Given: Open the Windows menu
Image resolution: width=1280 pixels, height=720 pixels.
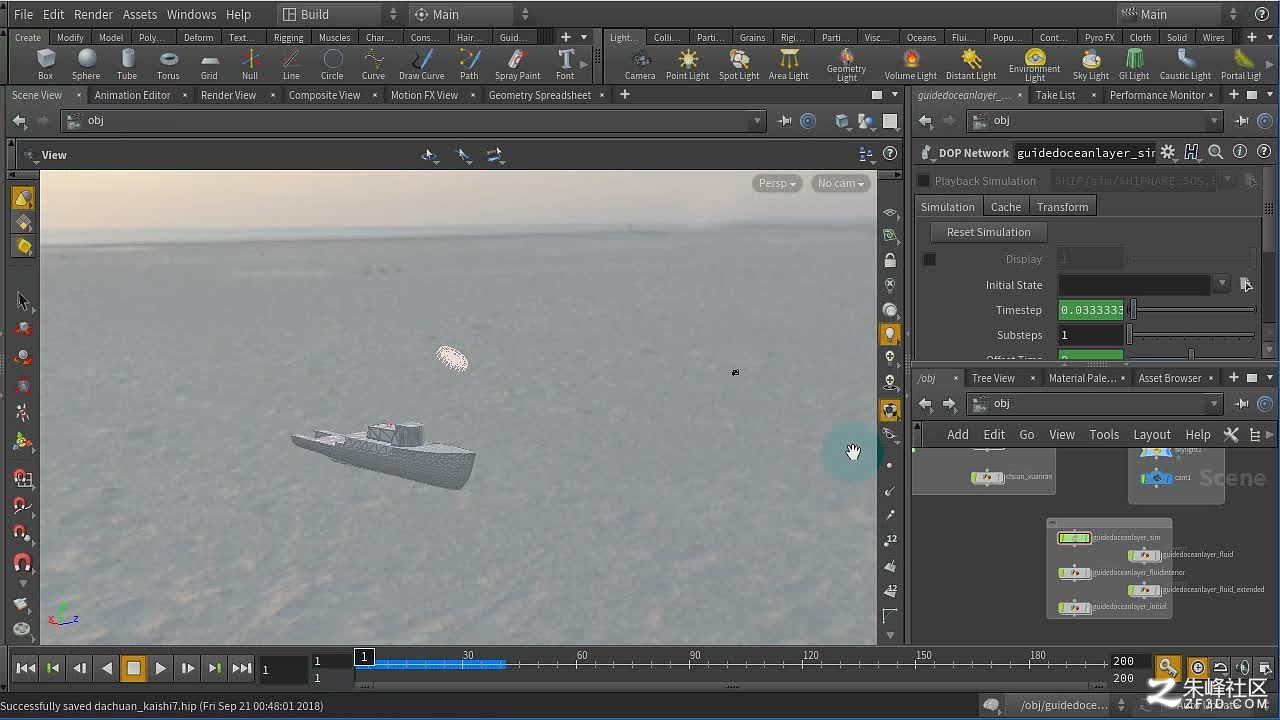Looking at the screenshot, I should (x=191, y=14).
